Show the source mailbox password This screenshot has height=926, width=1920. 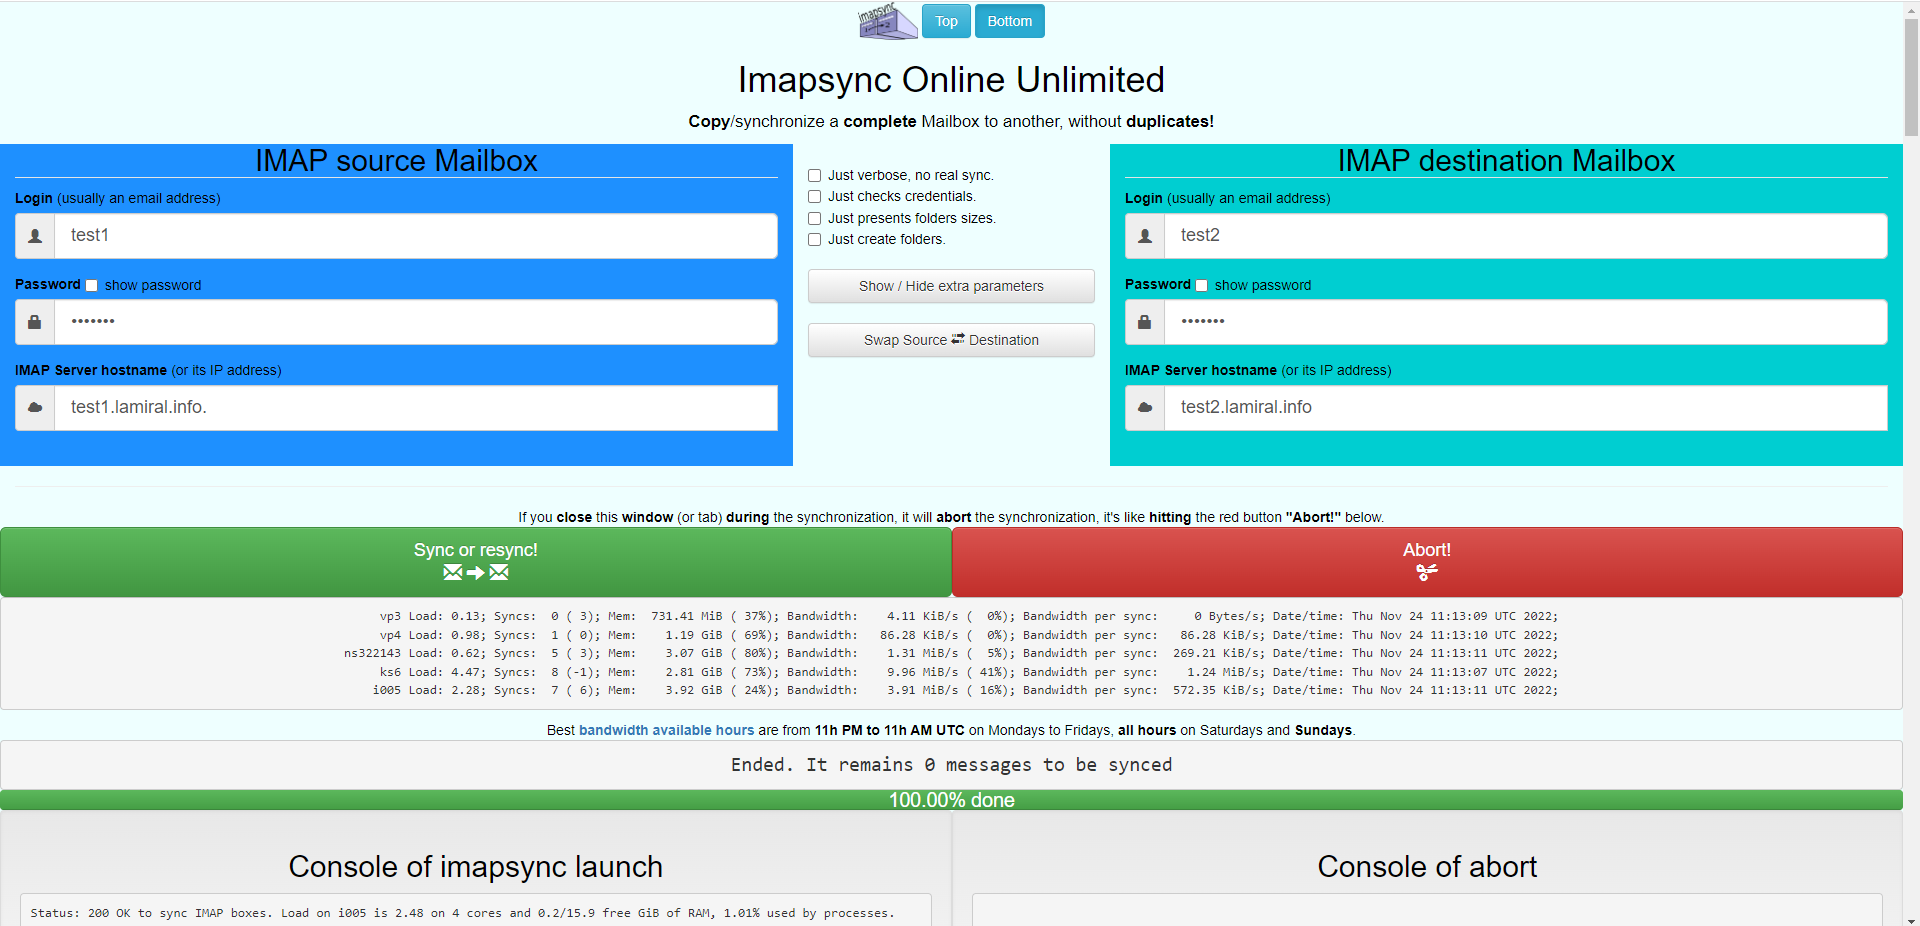click(91, 285)
